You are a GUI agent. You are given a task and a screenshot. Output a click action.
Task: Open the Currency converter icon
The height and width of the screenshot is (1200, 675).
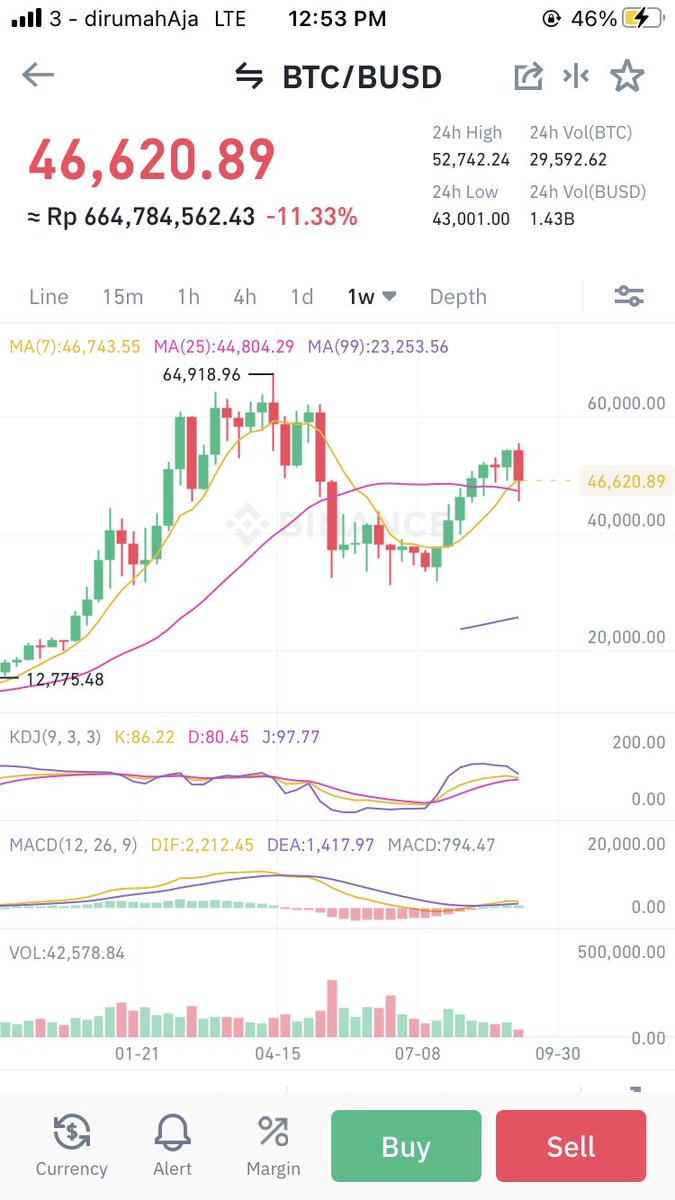coord(71,1133)
